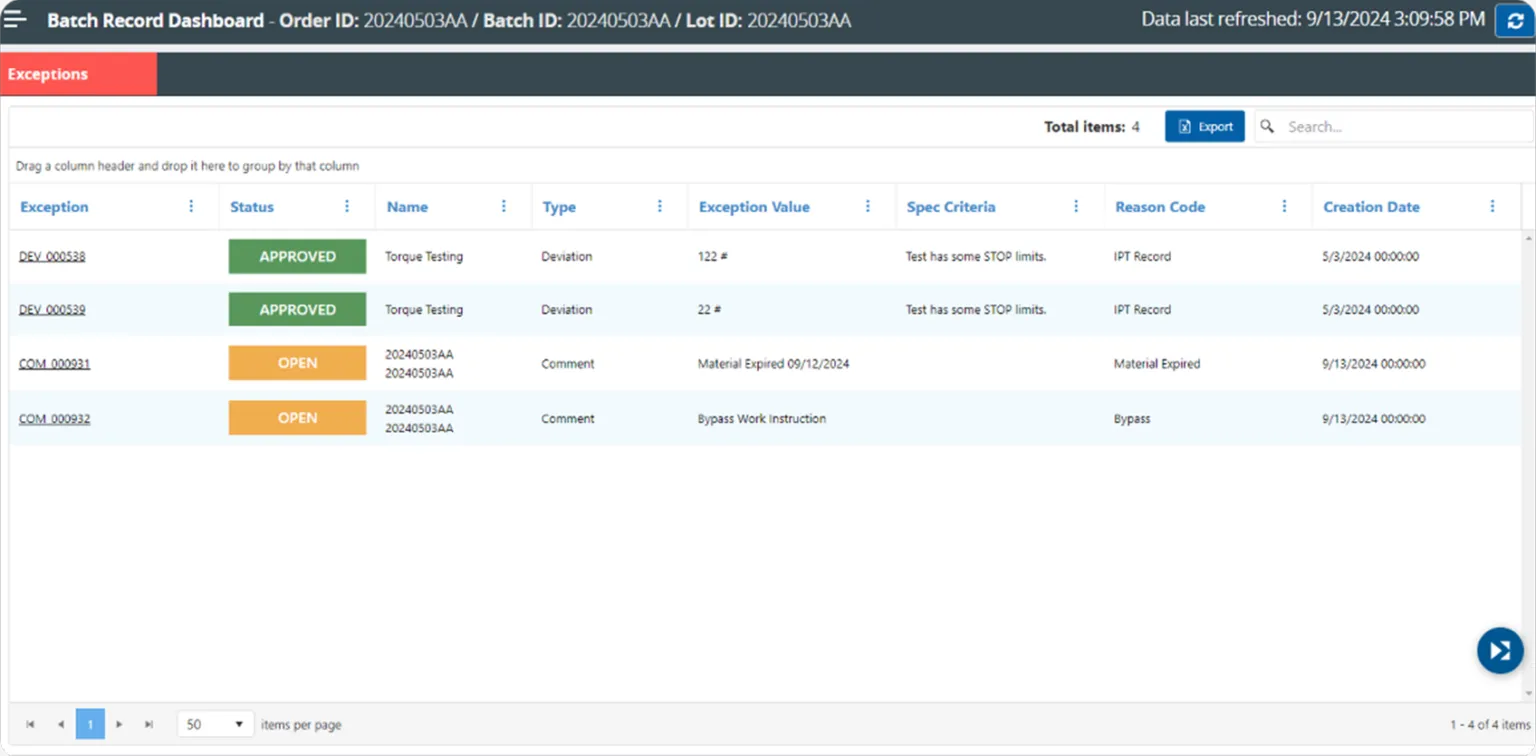Open the Spec Criteria column options menu
Viewport: 1536px width, 756px height.
click(x=1076, y=207)
